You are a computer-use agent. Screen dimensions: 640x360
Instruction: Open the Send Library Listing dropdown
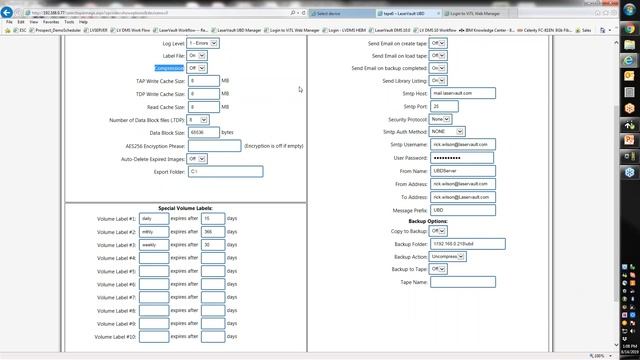tap(438, 80)
